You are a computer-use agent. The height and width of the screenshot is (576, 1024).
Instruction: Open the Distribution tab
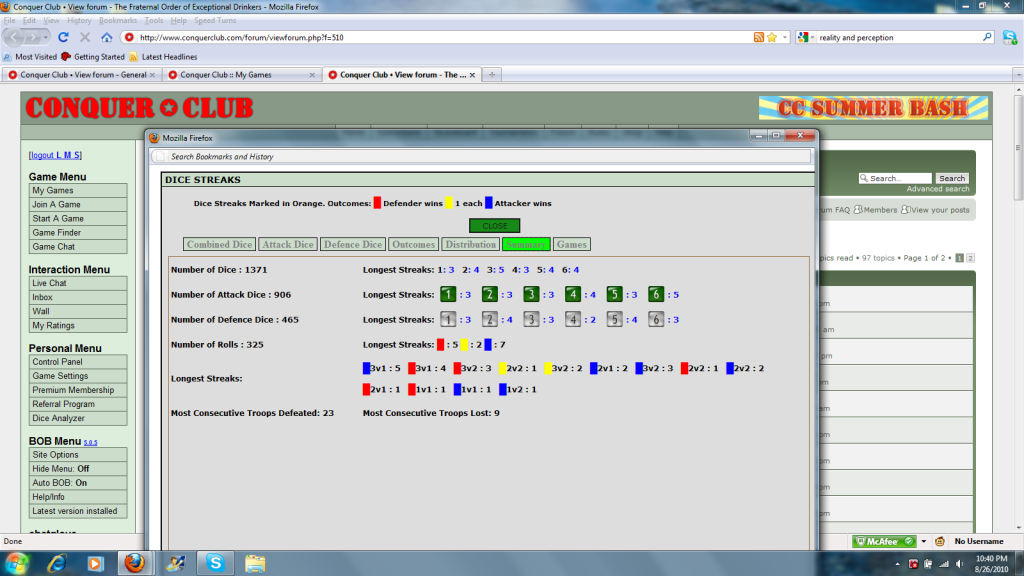[470, 244]
